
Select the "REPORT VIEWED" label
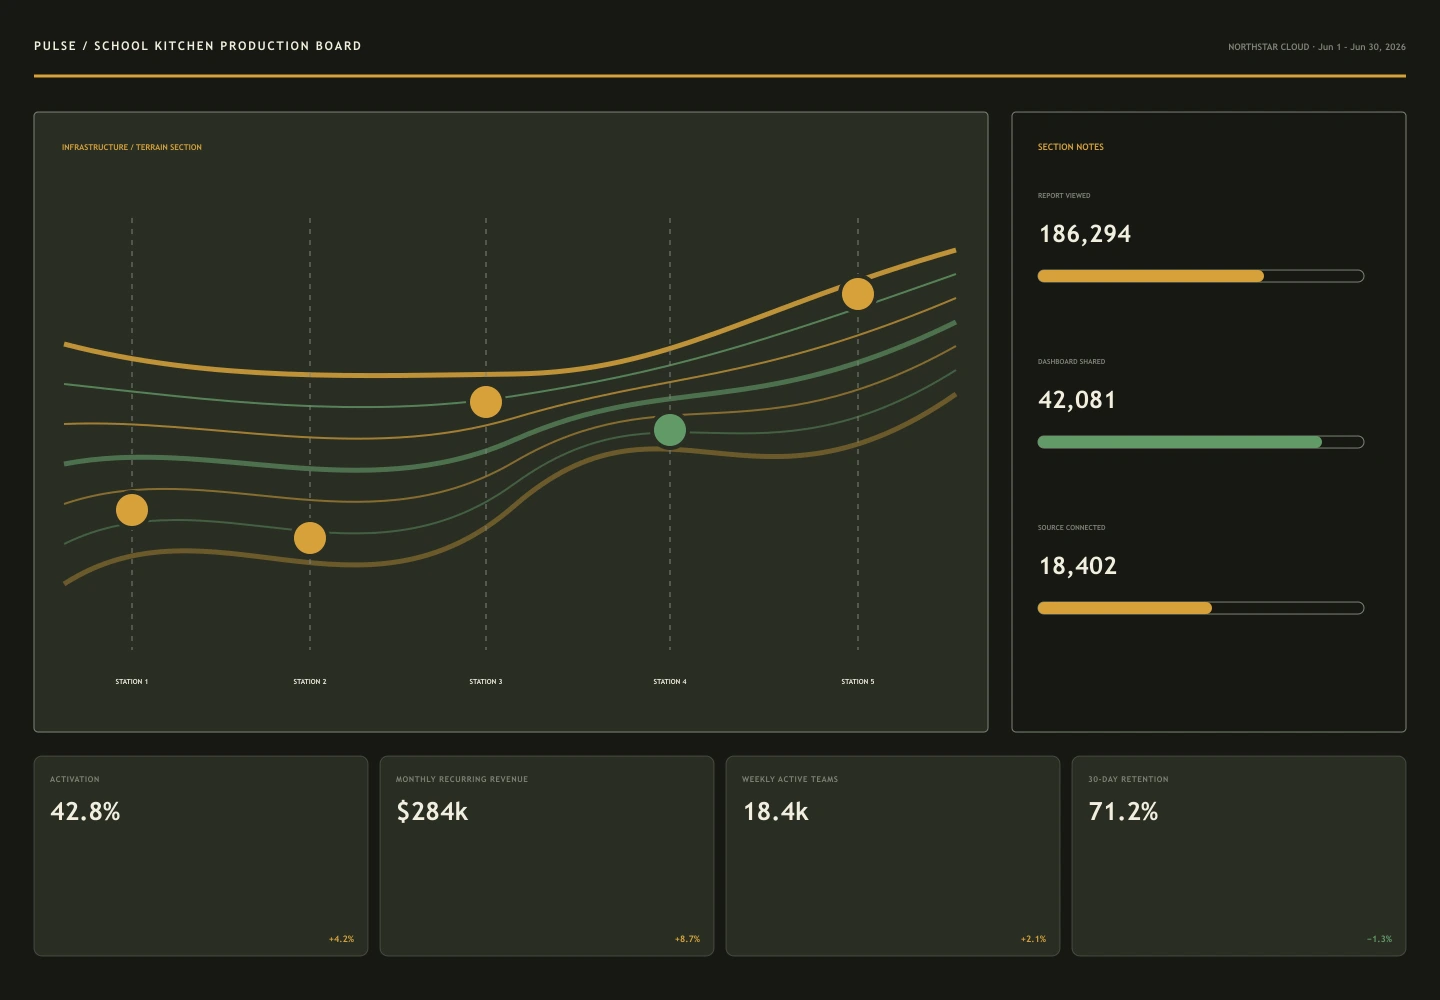point(1064,196)
